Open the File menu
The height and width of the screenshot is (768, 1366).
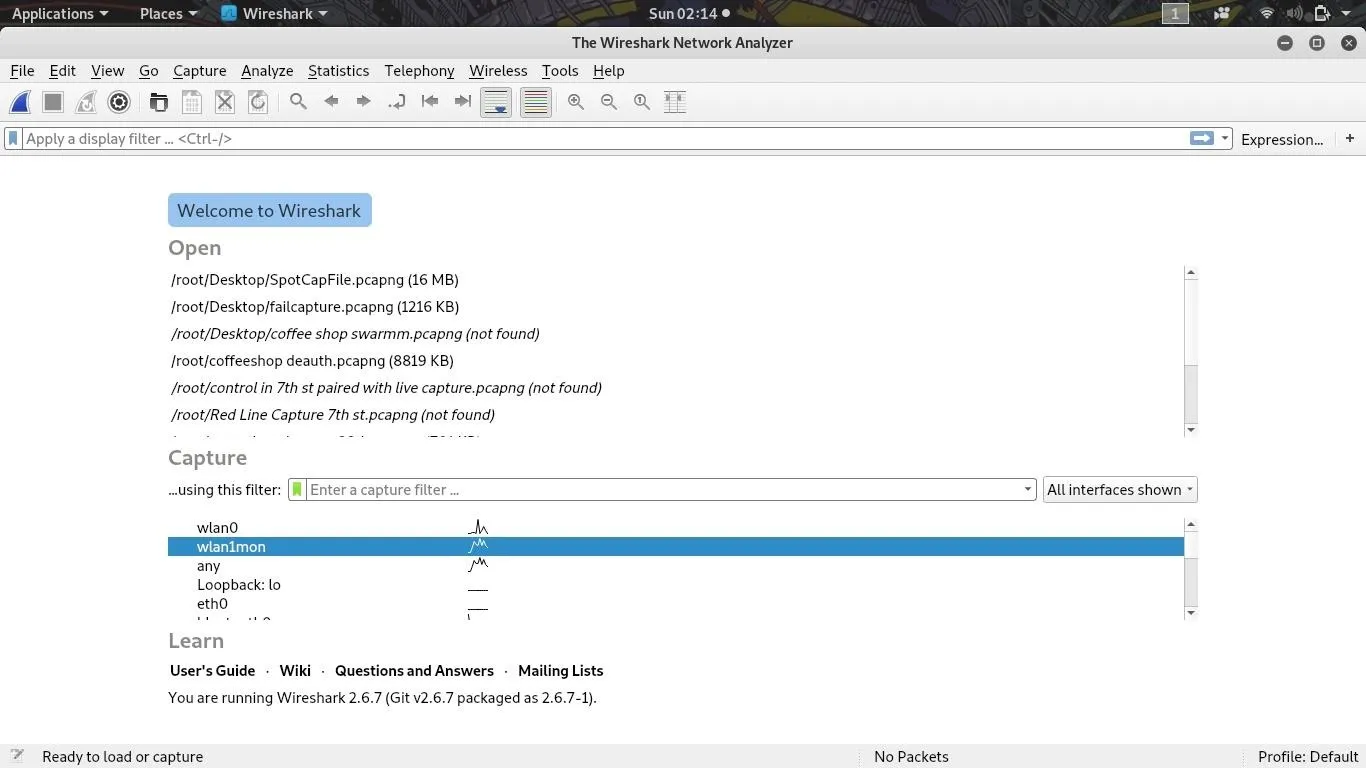pyautogui.click(x=22, y=71)
